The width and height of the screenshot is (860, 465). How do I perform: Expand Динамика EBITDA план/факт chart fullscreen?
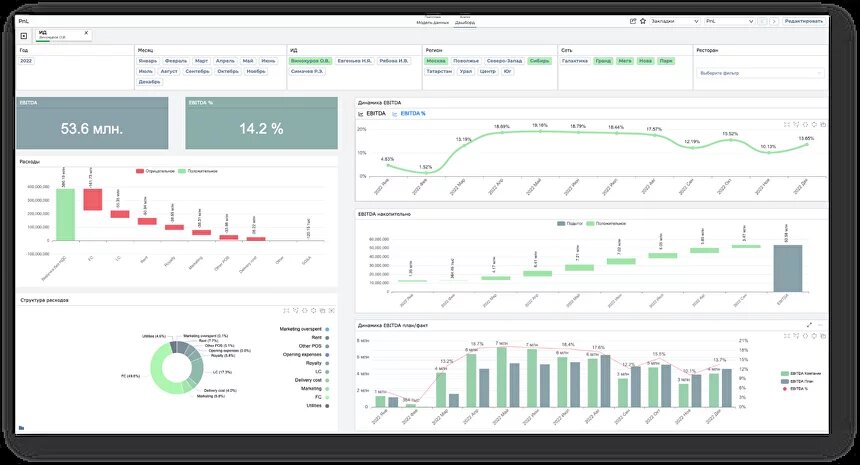pyautogui.click(x=809, y=325)
